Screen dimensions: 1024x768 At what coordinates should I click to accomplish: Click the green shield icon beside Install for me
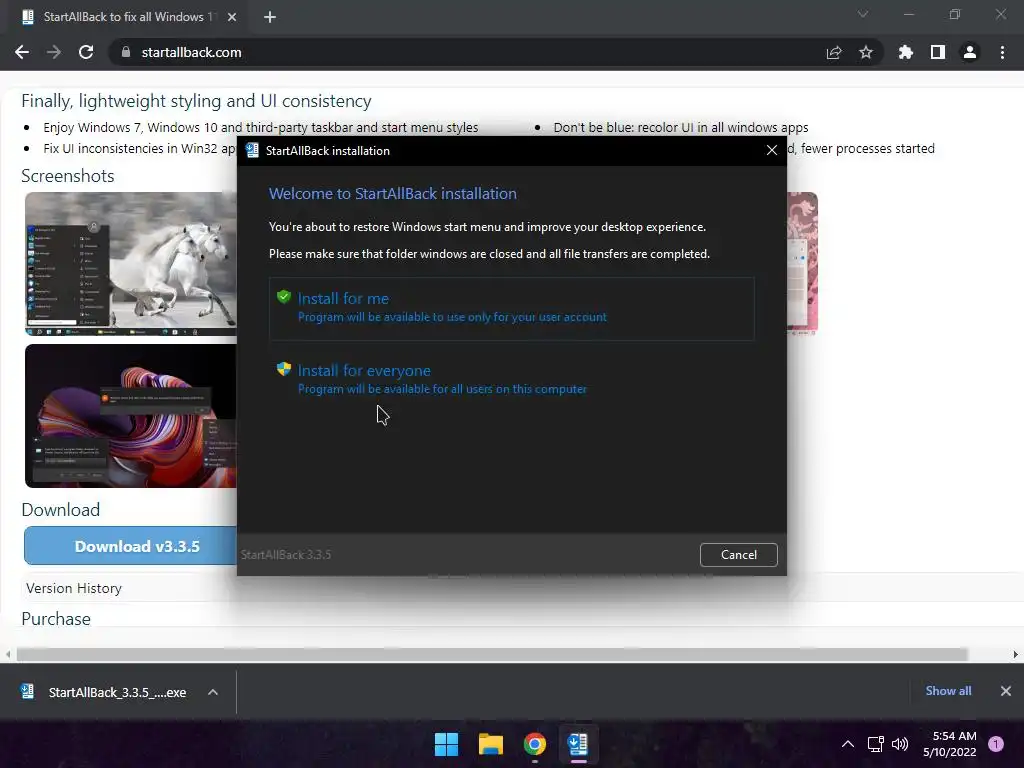(x=283, y=297)
